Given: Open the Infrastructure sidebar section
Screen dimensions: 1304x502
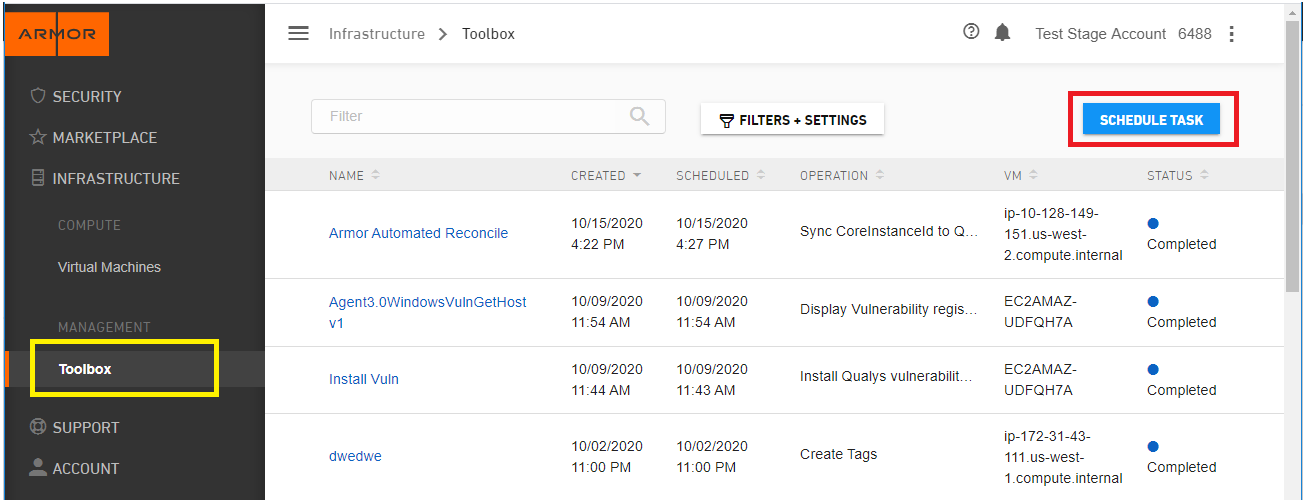Looking at the screenshot, I should pos(116,178).
